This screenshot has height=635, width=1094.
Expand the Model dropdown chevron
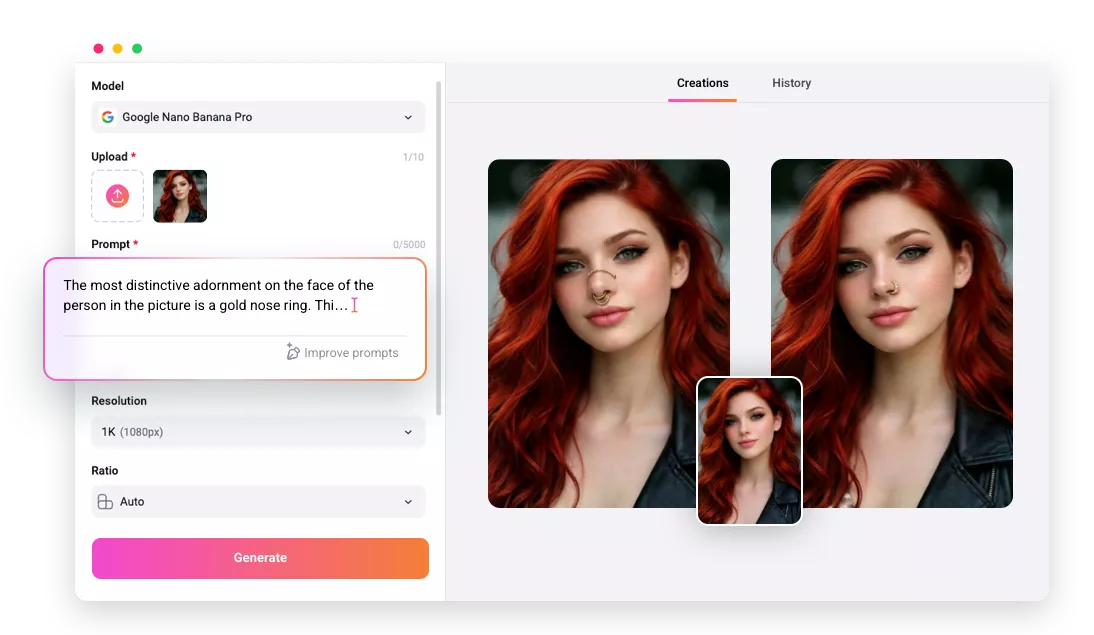[408, 118]
